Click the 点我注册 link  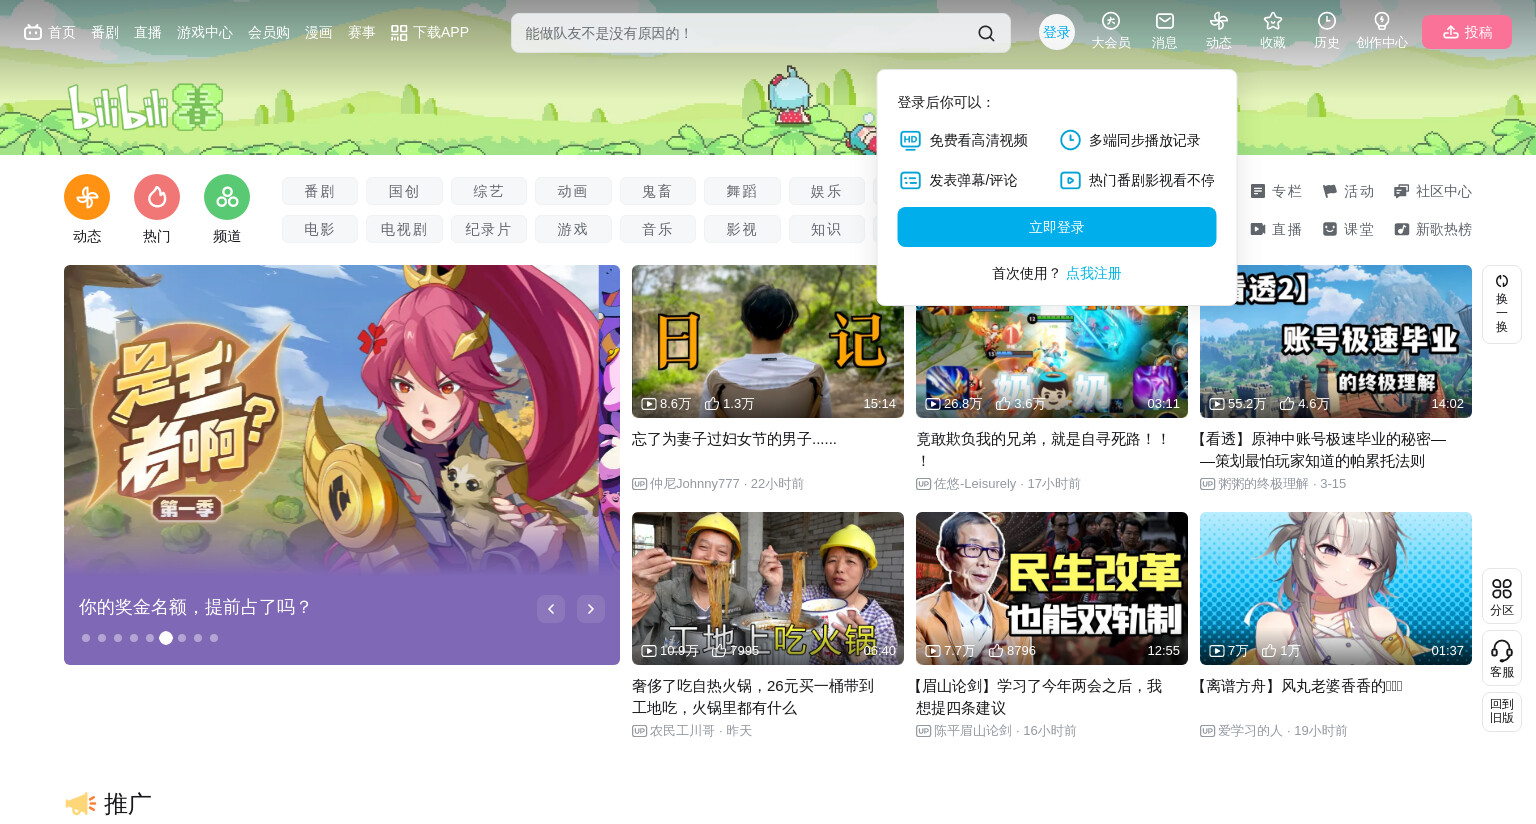1094,273
